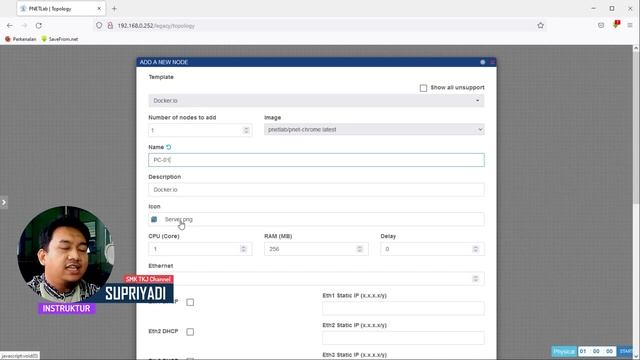Click the CPU (Core) input field
Screen dimensions: 640x360
click(x=200, y=249)
